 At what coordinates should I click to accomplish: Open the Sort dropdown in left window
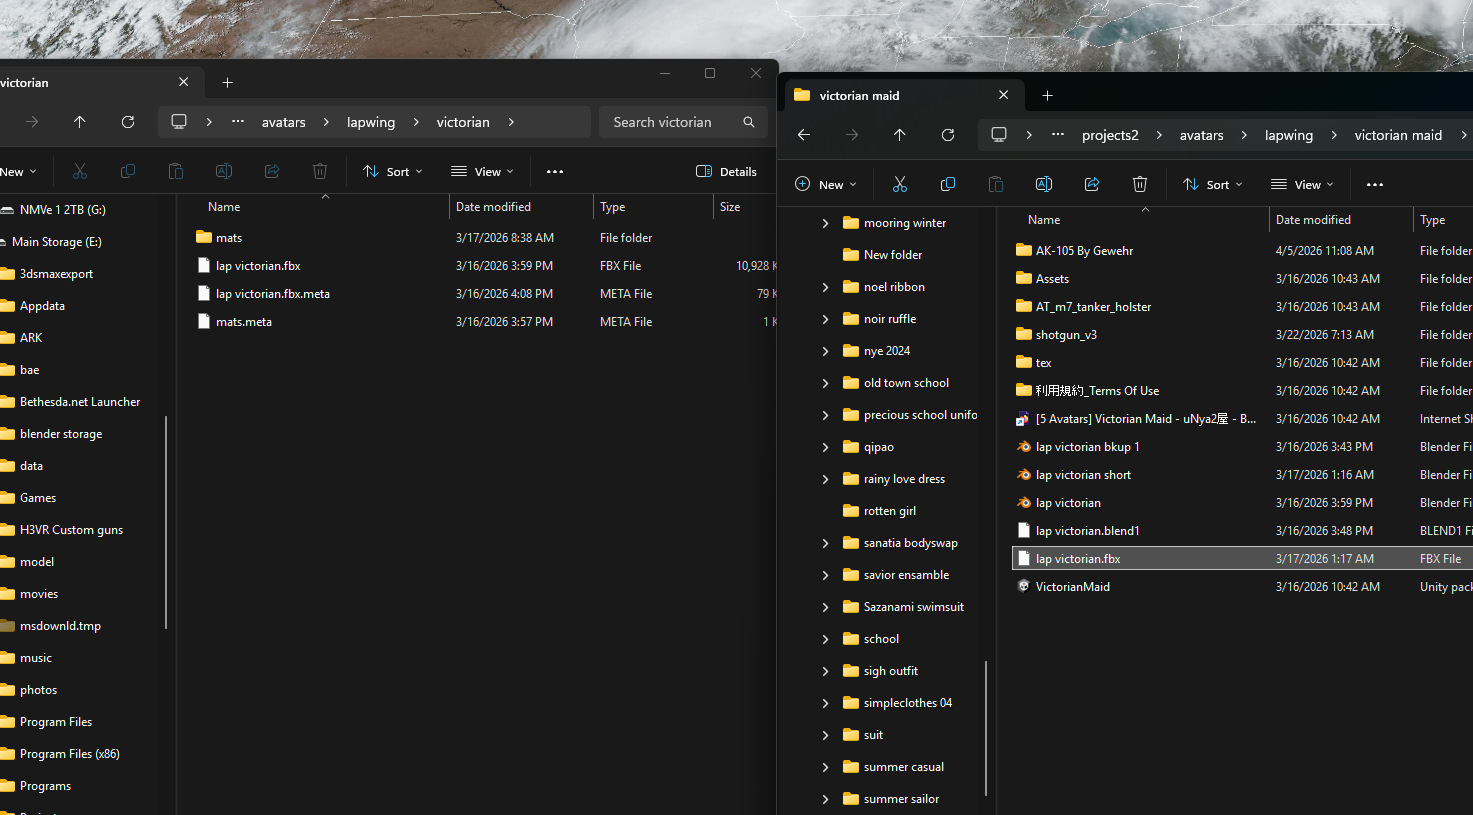392,172
